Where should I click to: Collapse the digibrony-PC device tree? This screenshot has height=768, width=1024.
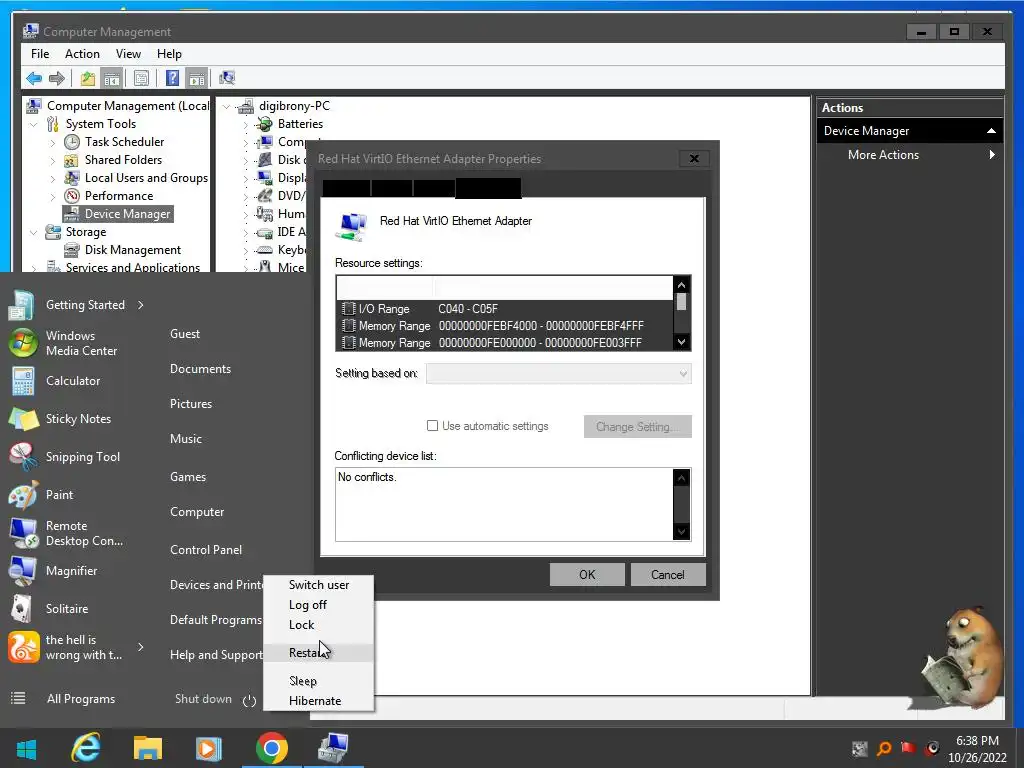226,106
